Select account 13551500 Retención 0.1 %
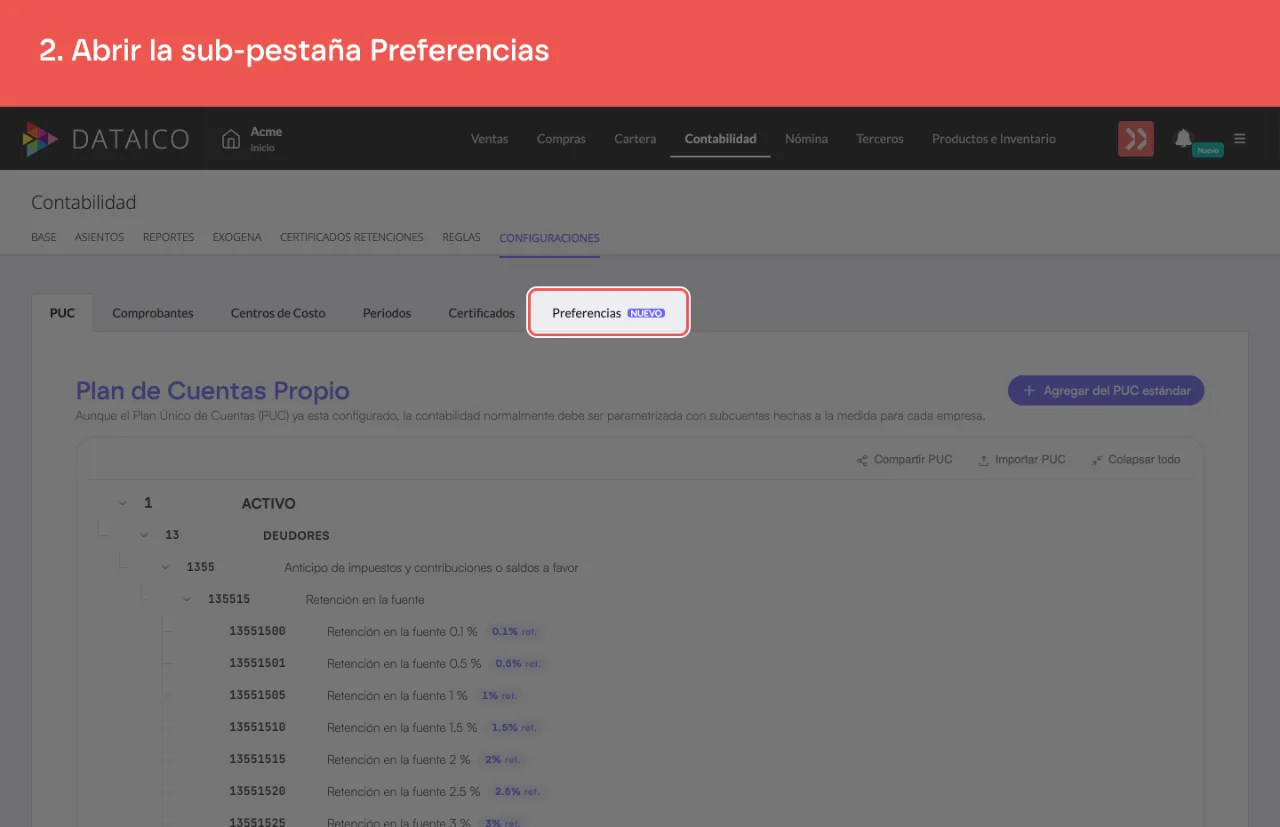Viewport: 1280px width, 827px height. pos(353,631)
